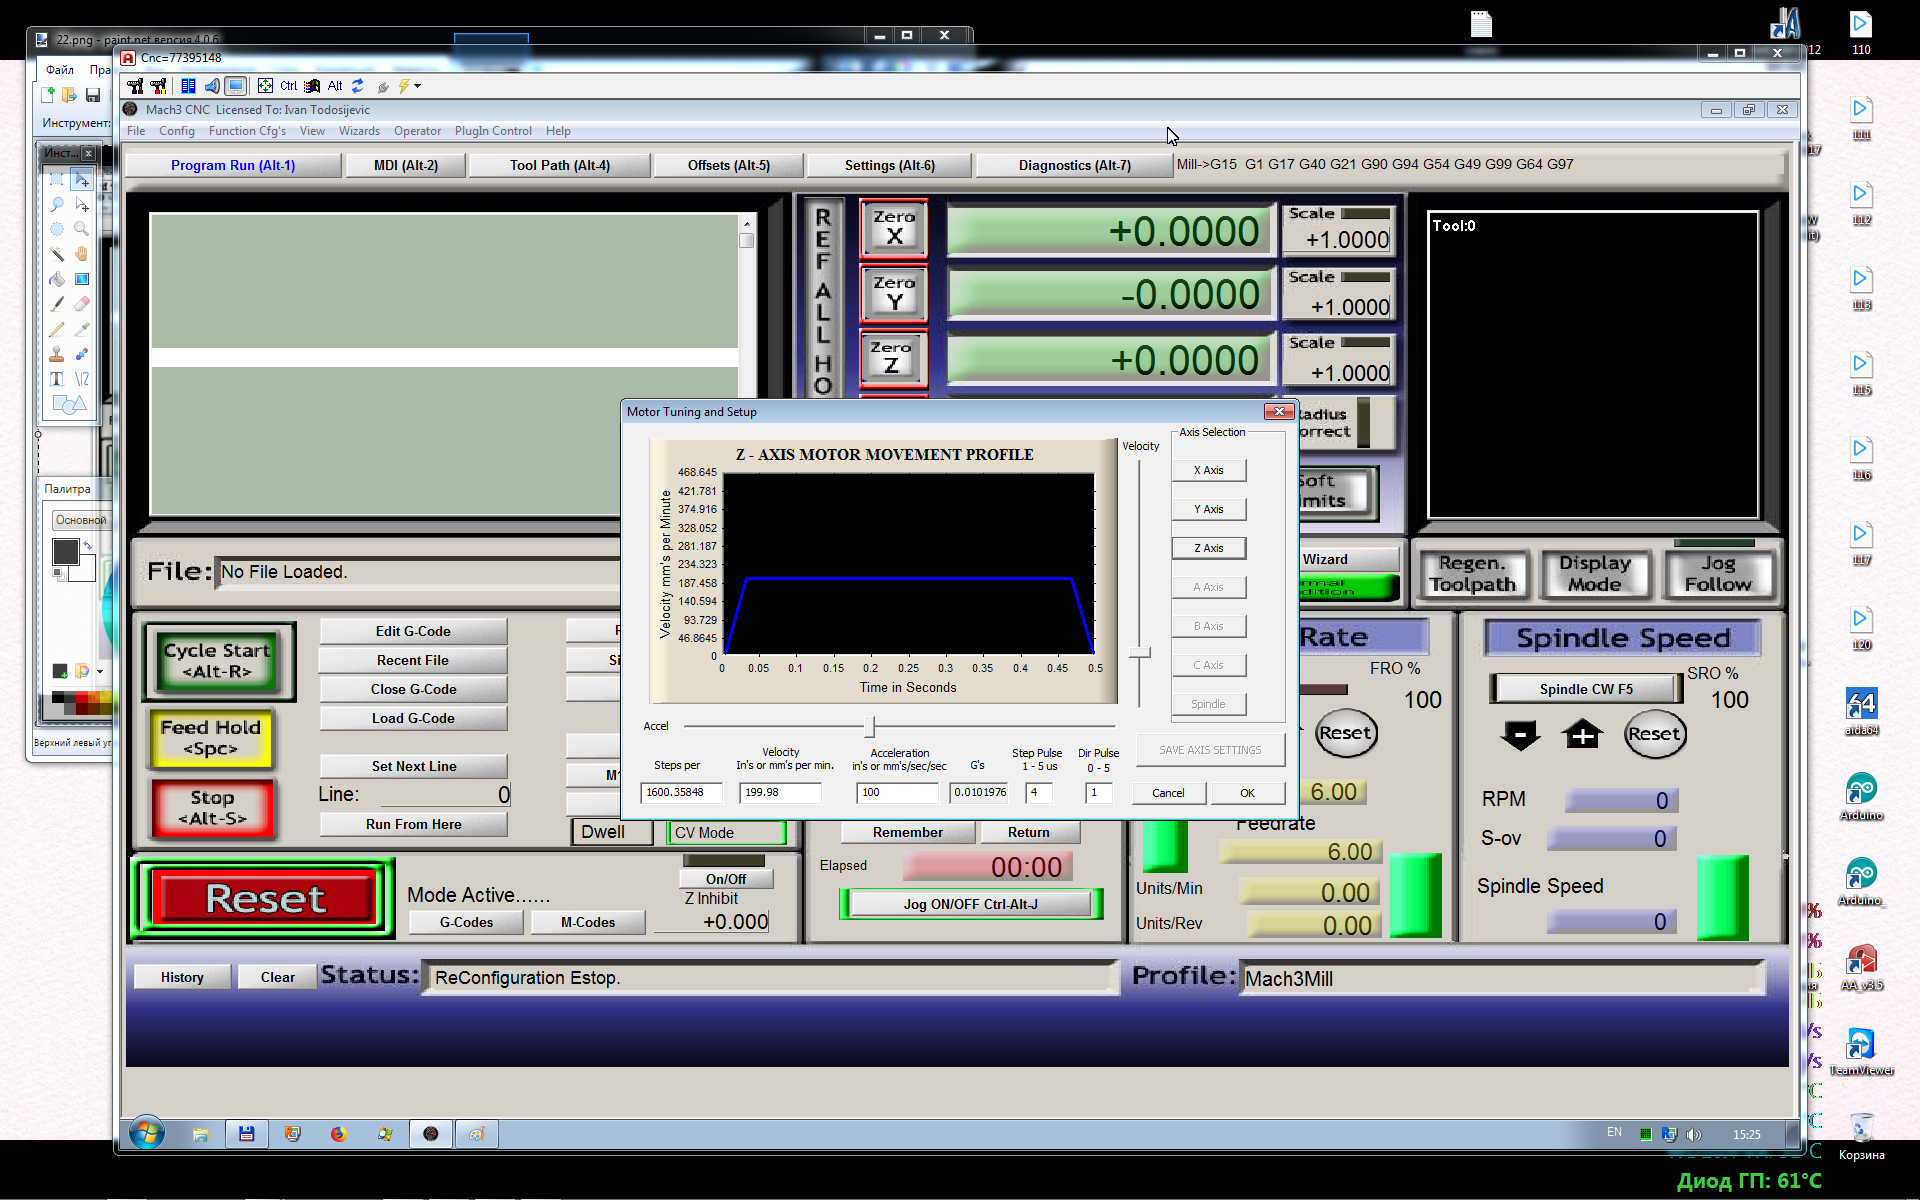The width and height of the screenshot is (1920, 1200).
Task: Open the Config menu
Action: point(176,131)
